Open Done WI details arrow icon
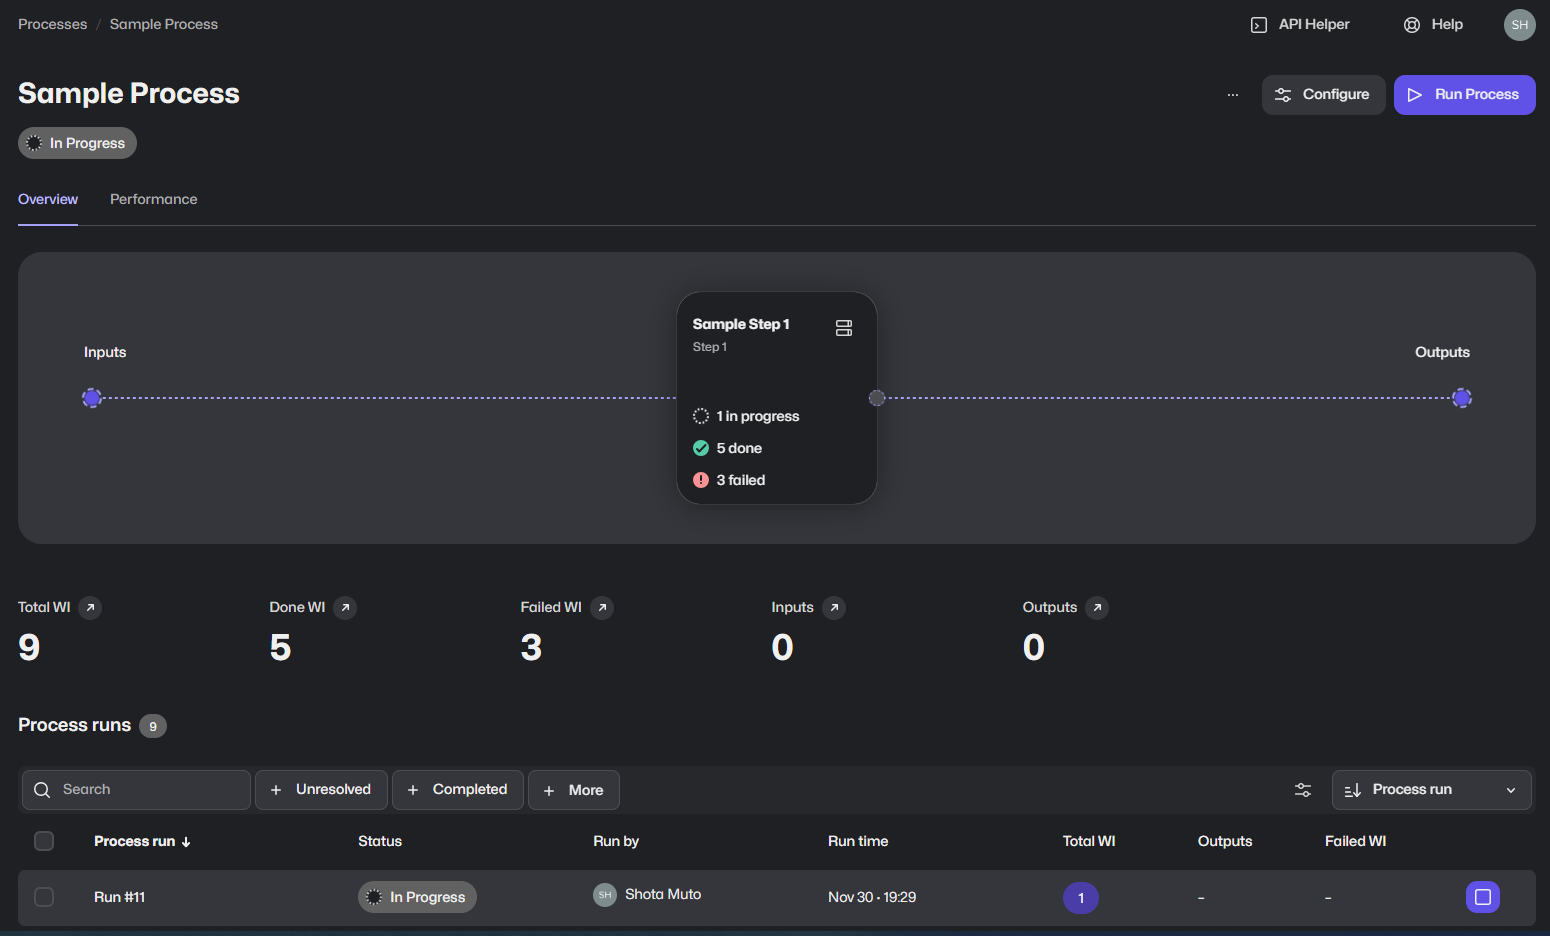This screenshot has height=936, width=1550. pyautogui.click(x=345, y=608)
